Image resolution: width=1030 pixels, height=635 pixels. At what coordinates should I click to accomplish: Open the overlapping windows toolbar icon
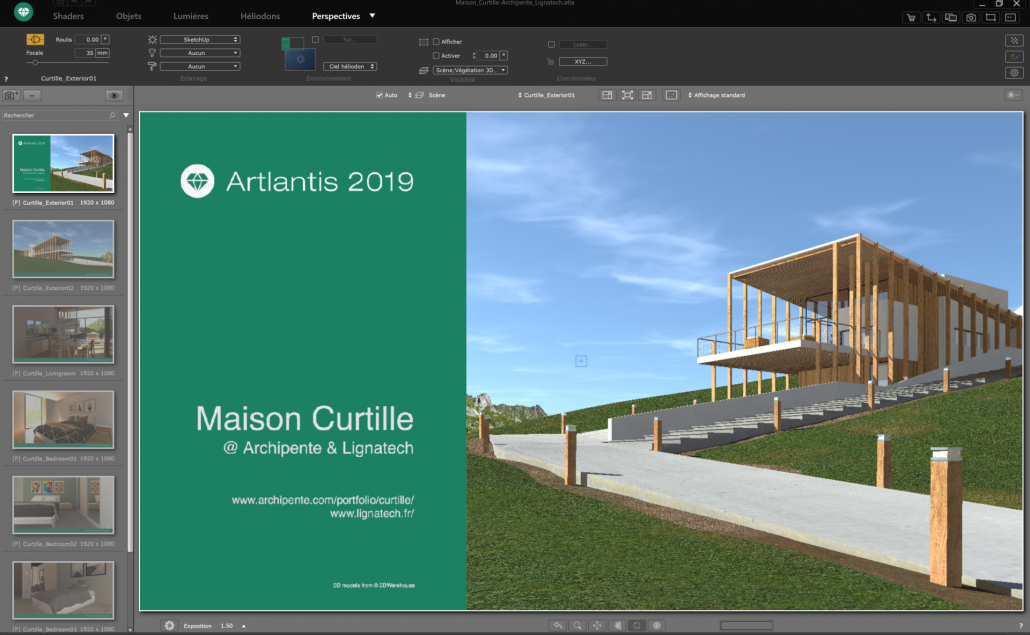pos(951,18)
